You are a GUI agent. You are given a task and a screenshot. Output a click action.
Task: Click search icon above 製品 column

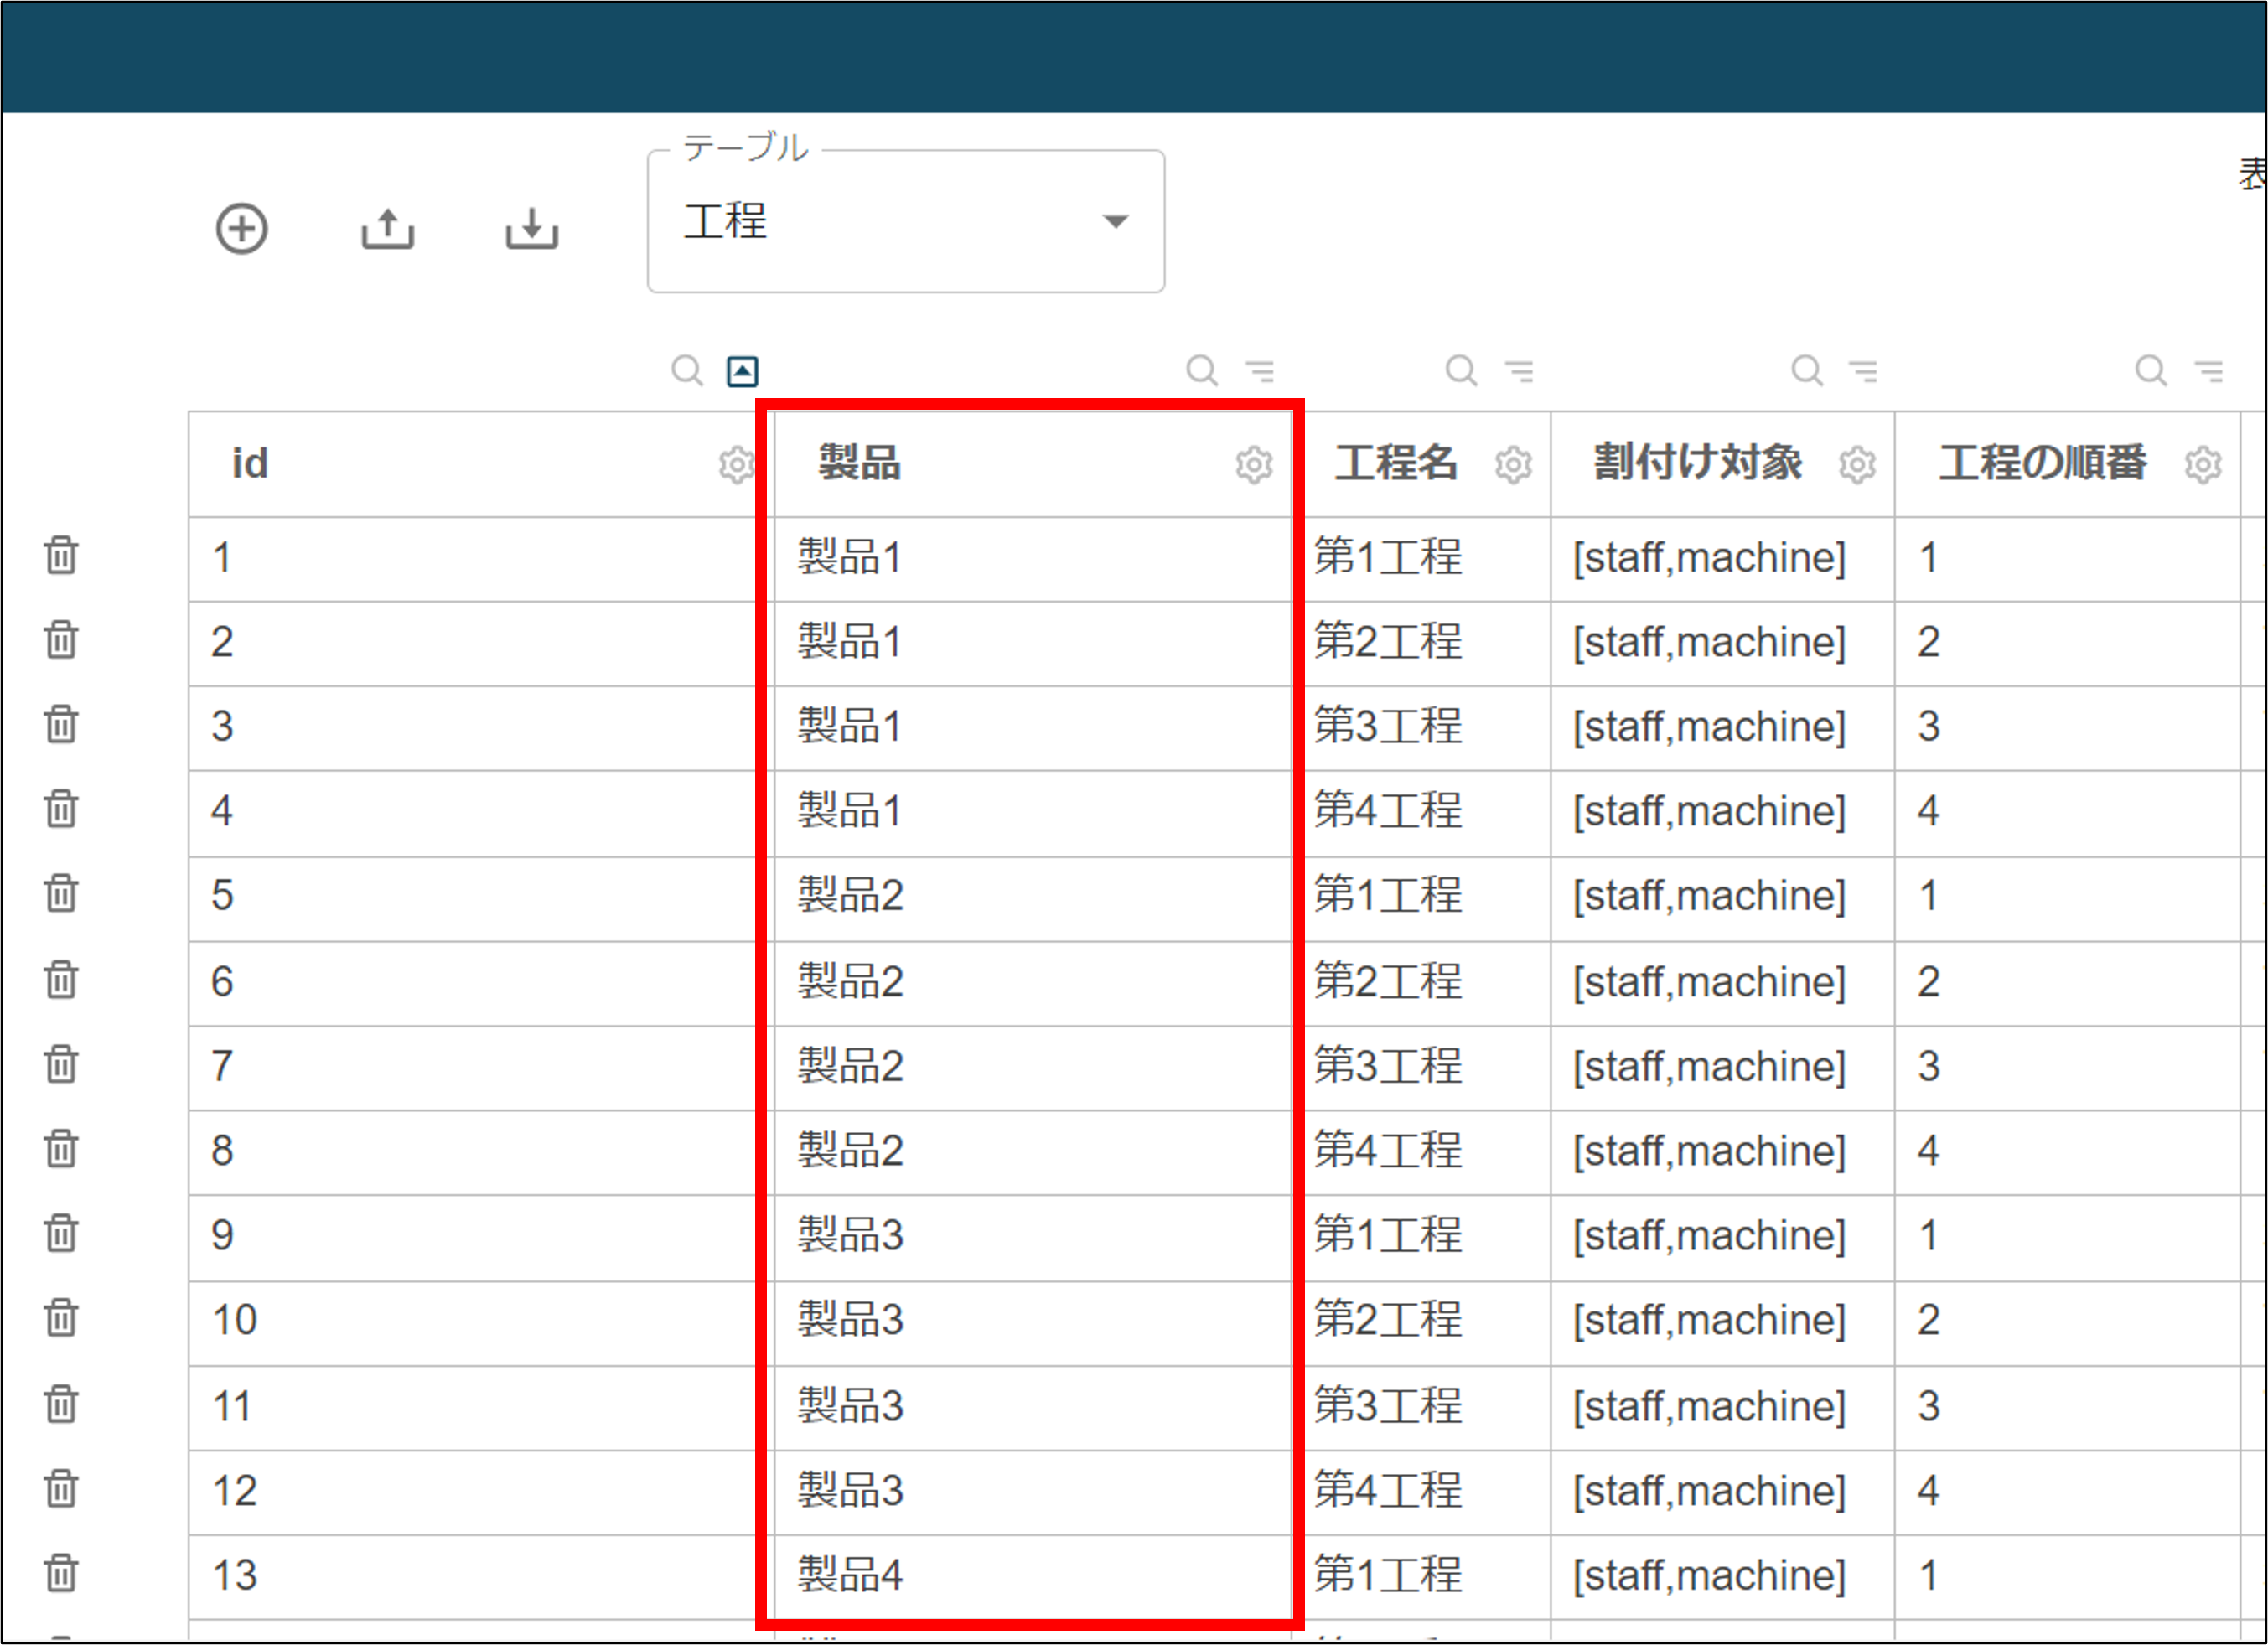[x=1202, y=371]
